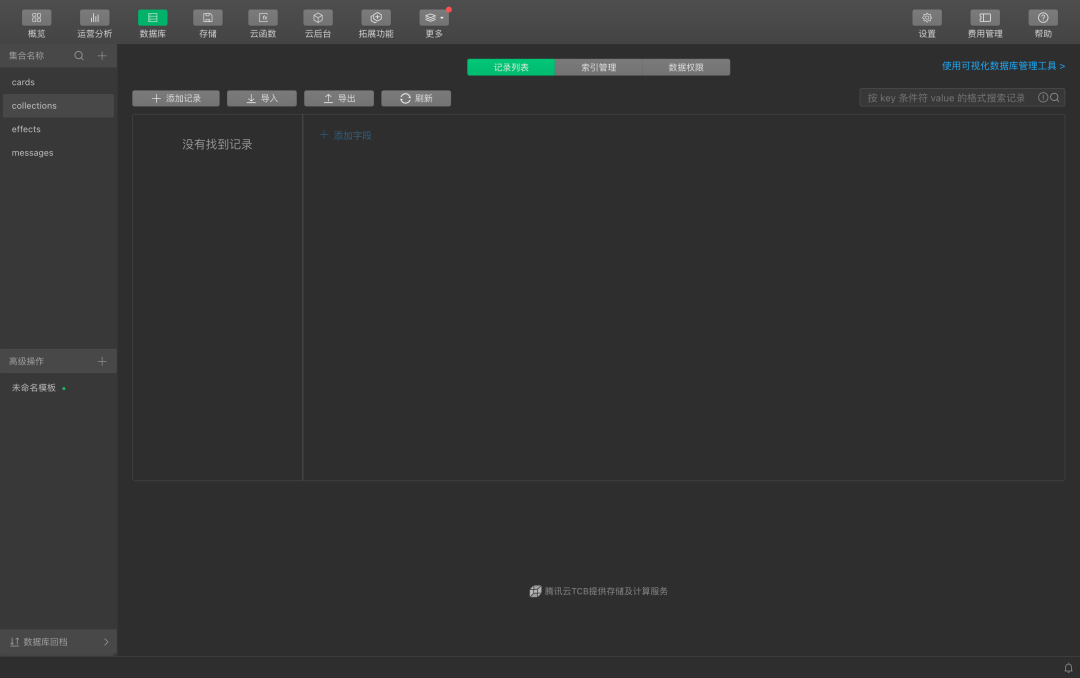Open the 使用可视化数据库管理工具 link
Viewport: 1080px width, 678px height.
pyautogui.click(x=1003, y=66)
